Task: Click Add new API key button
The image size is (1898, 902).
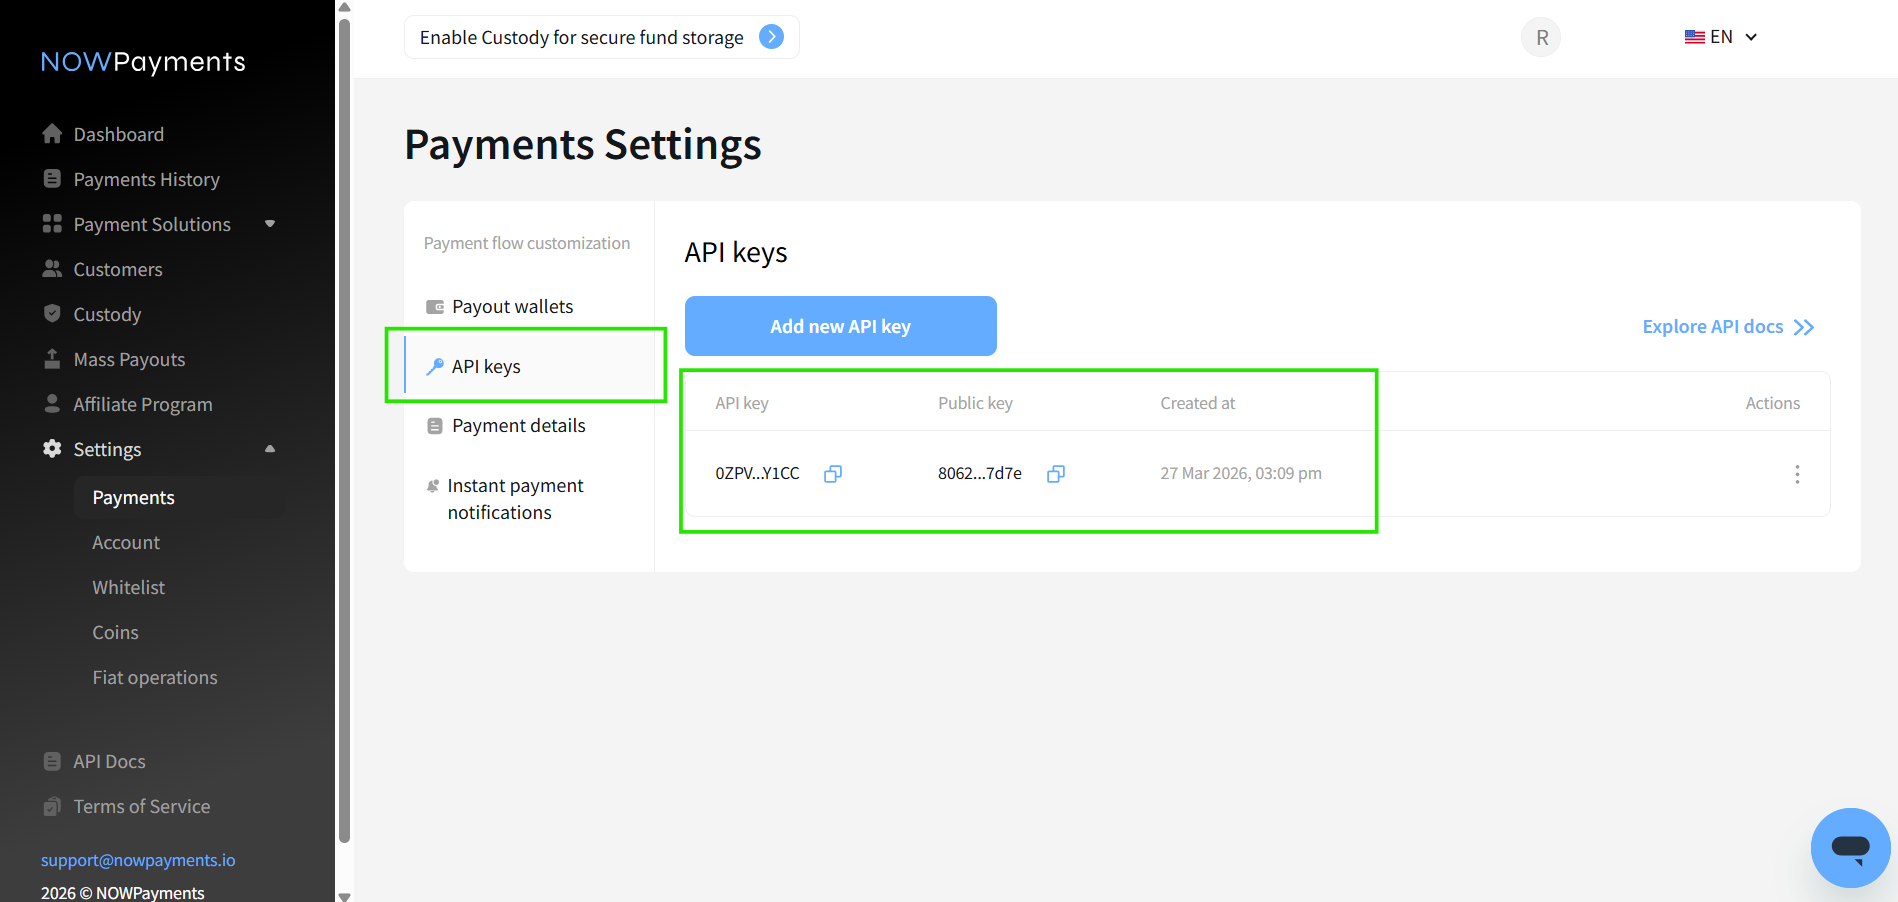Action: point(840,326)
